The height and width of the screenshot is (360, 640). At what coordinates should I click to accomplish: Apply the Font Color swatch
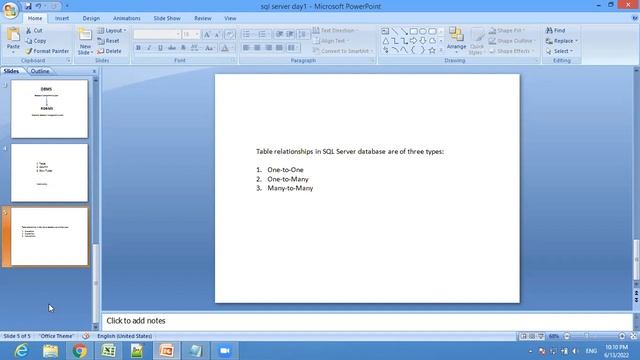[x=224, y=48]
